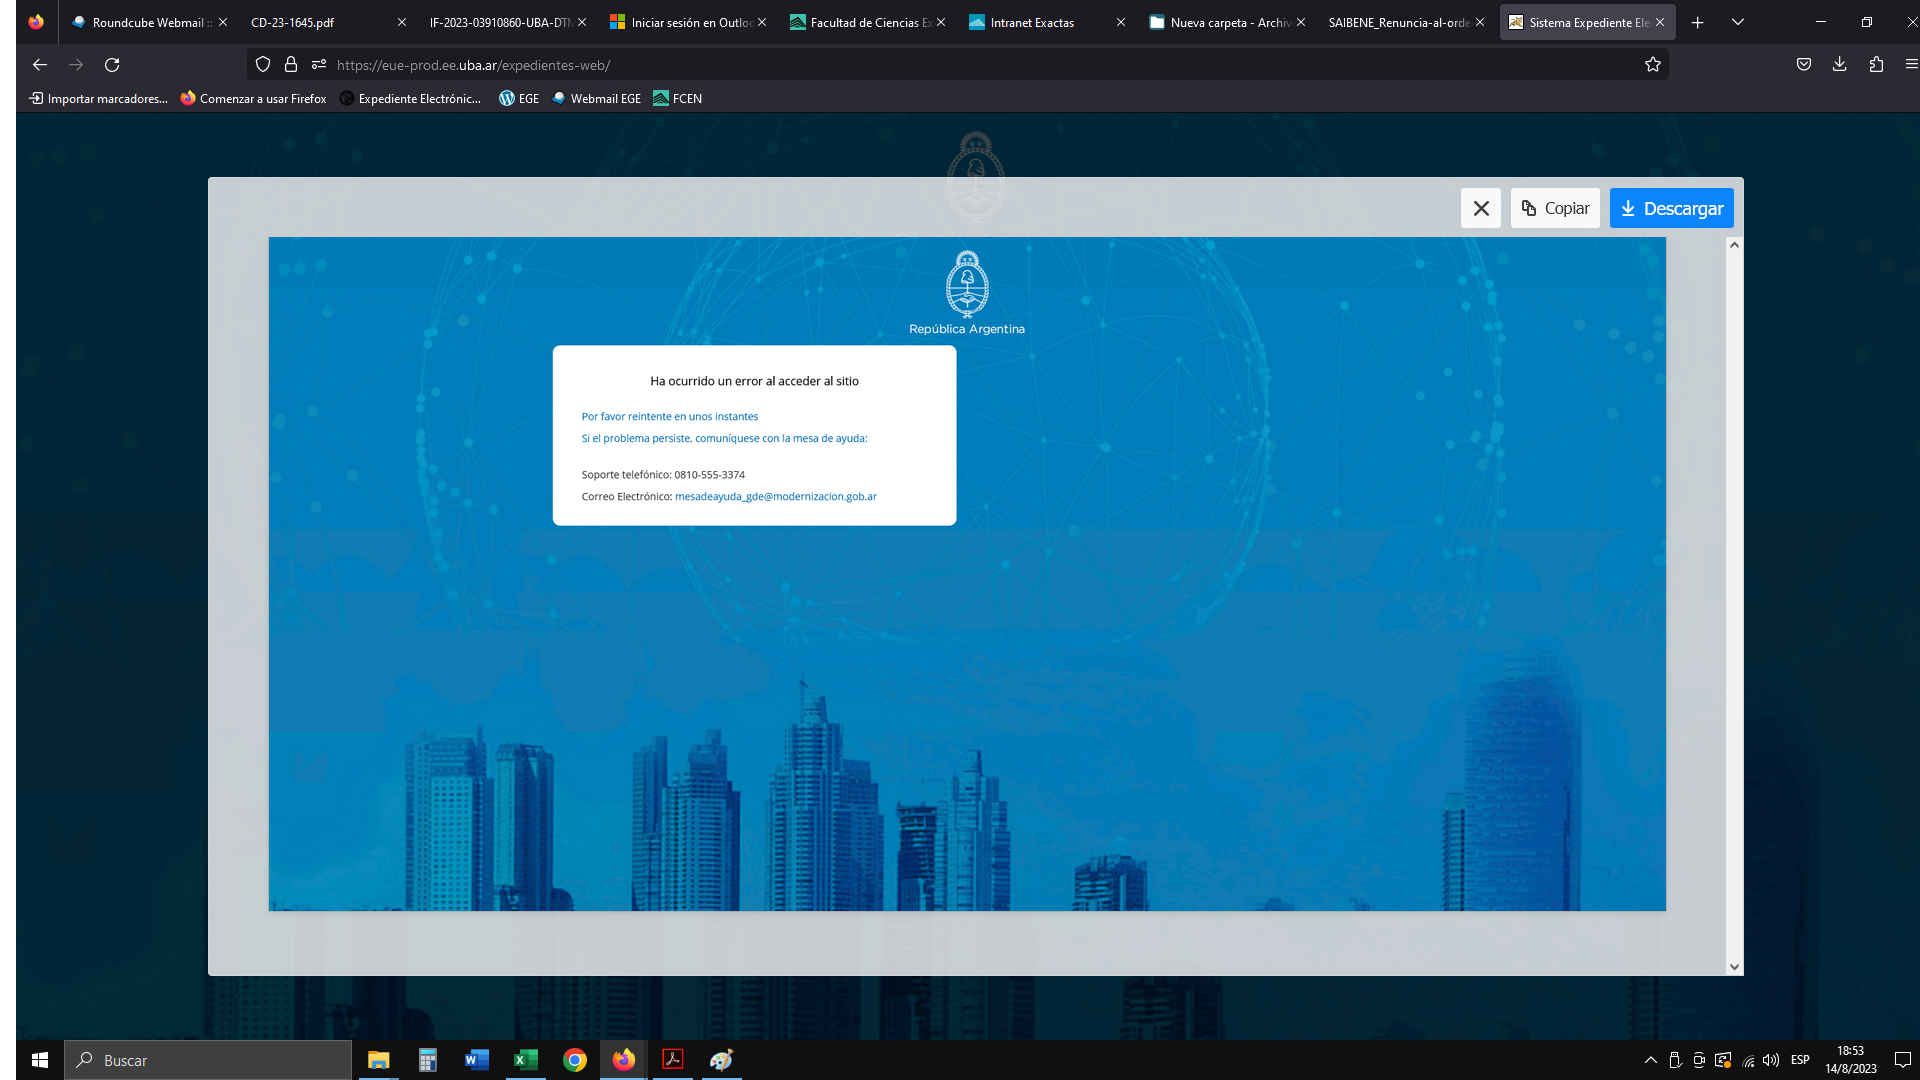This screenshot has height=1080, width=1920.
Task: Open a new browser tab
Action: [x=1697, y=22]
